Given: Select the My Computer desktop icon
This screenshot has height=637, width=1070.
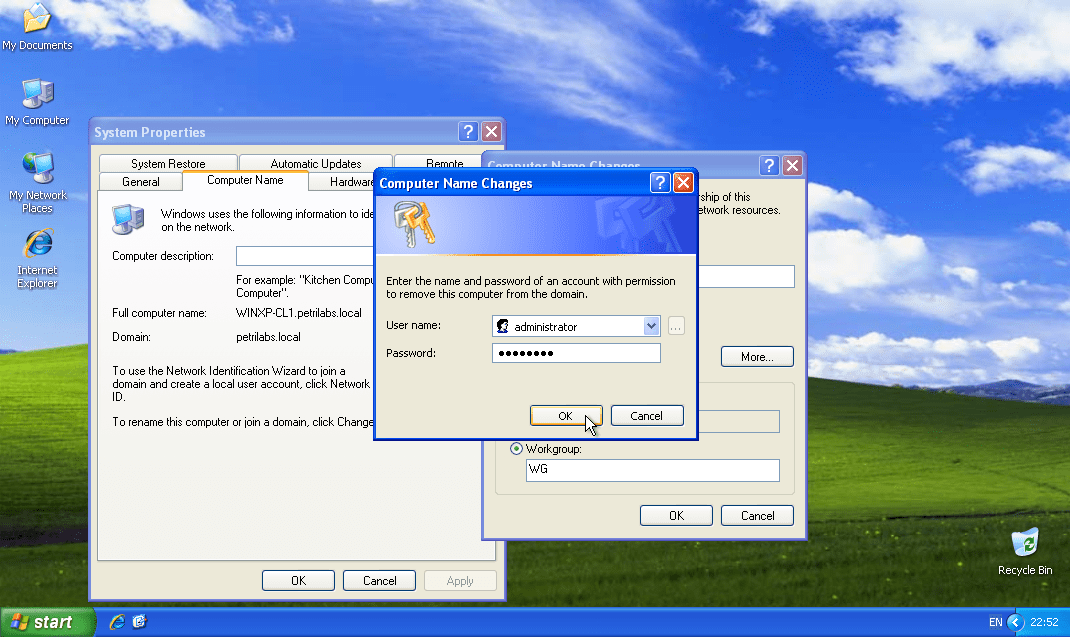Looking at the screenshot, I should 37,102.
